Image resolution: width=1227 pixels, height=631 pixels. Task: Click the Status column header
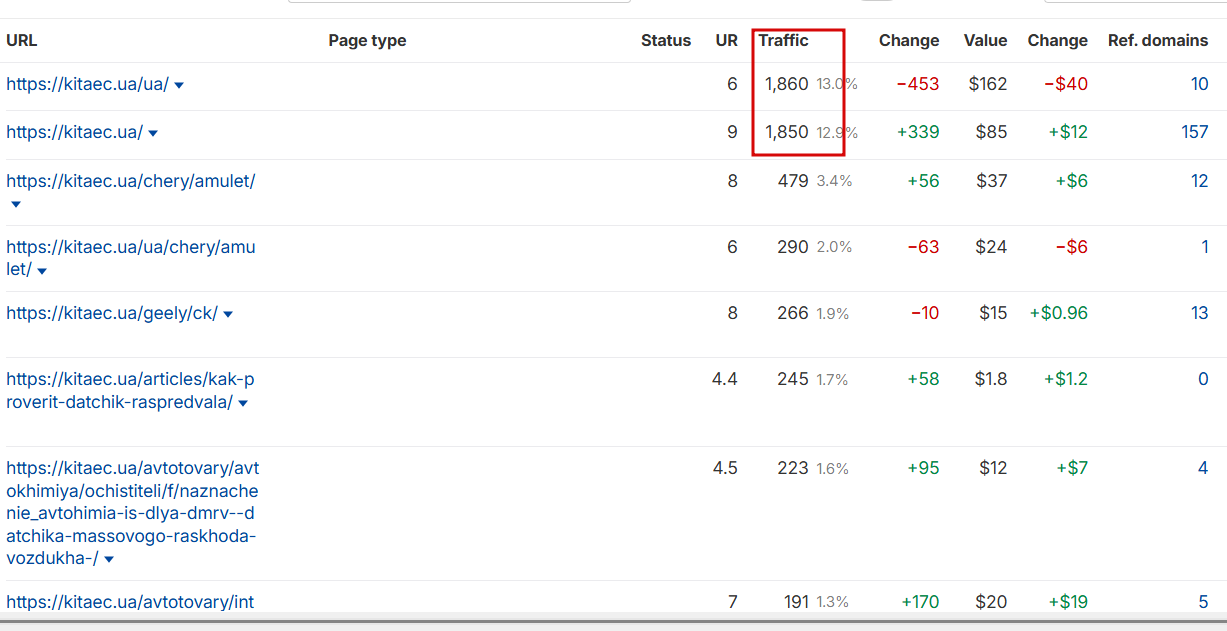666,41
